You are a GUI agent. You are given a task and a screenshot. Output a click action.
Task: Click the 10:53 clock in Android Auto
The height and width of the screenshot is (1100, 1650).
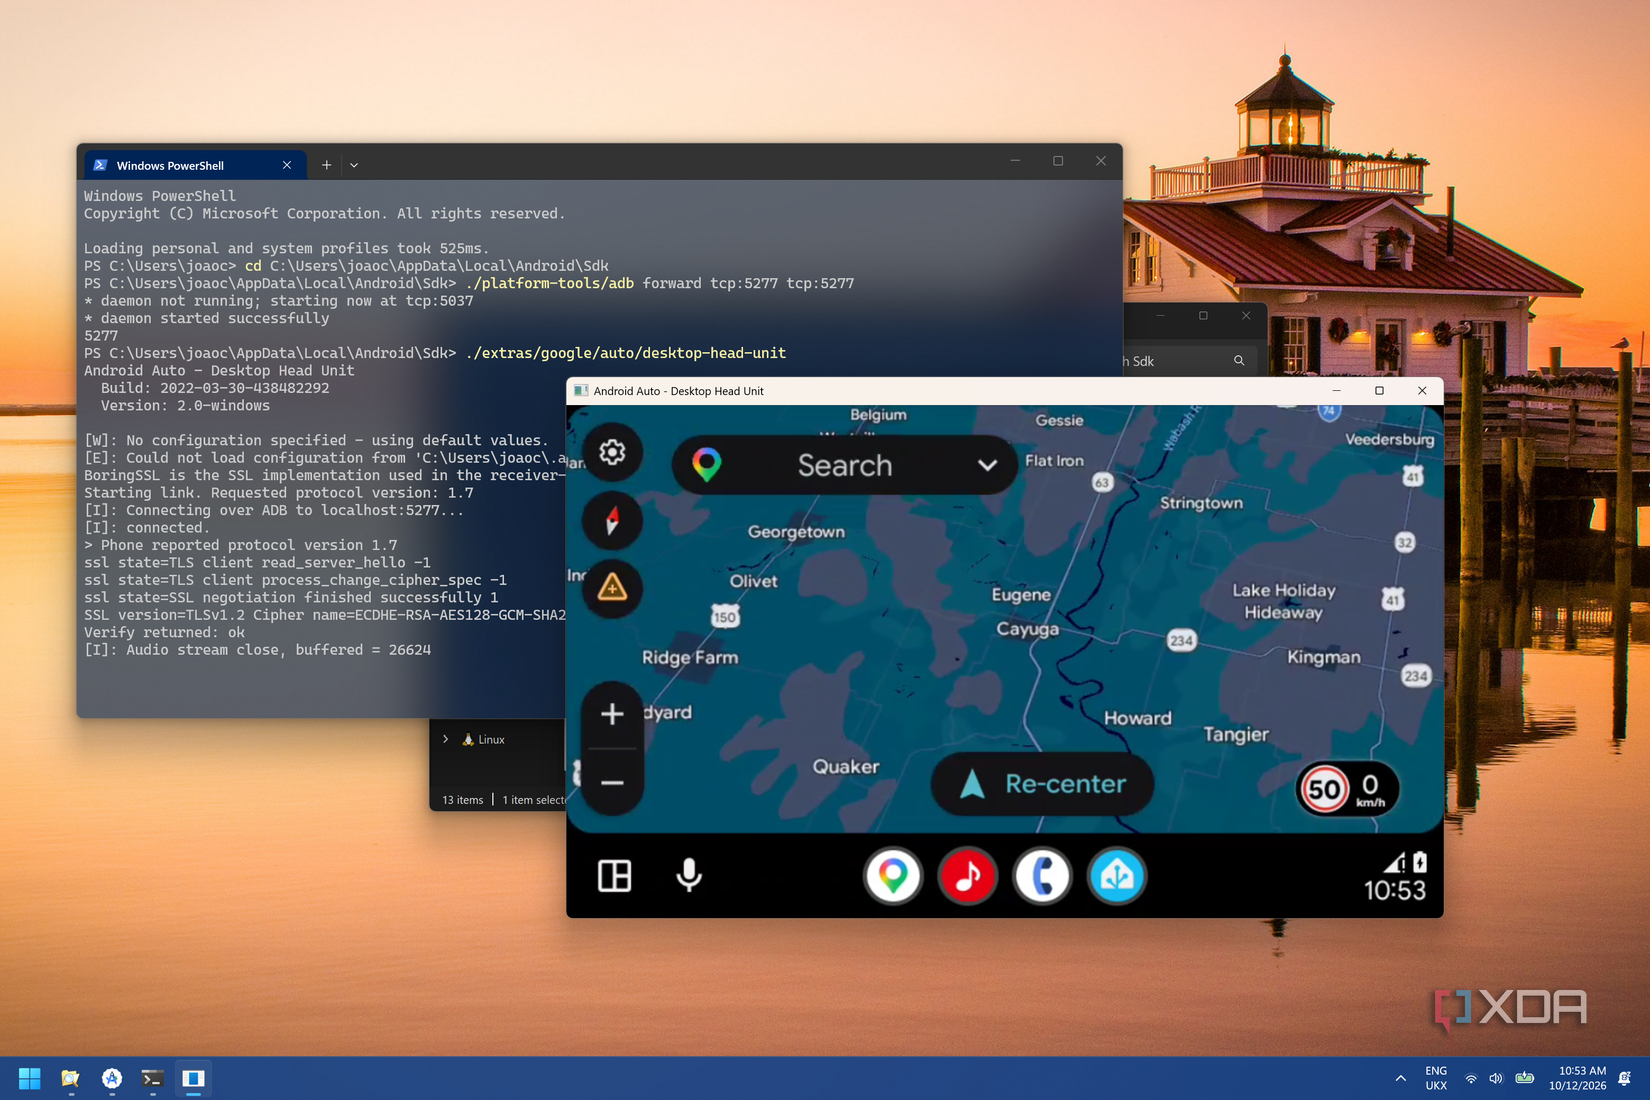[x=1395, y=890]
